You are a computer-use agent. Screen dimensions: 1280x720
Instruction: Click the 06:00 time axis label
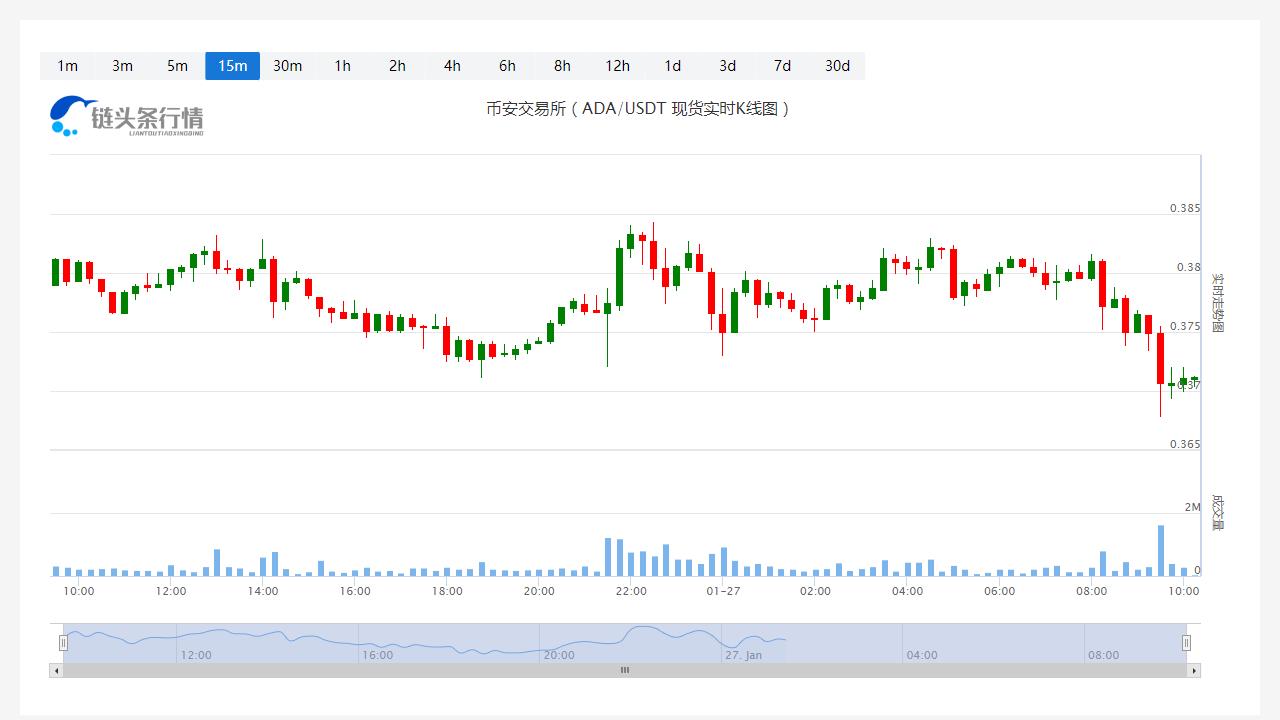[999, 591]
